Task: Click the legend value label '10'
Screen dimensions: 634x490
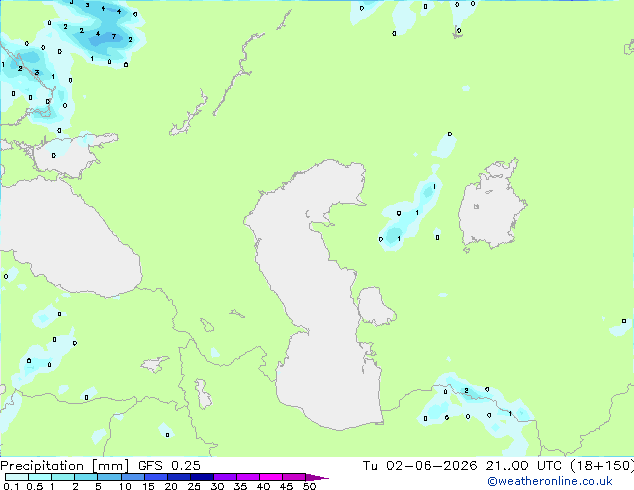Action: pos(125,486)
